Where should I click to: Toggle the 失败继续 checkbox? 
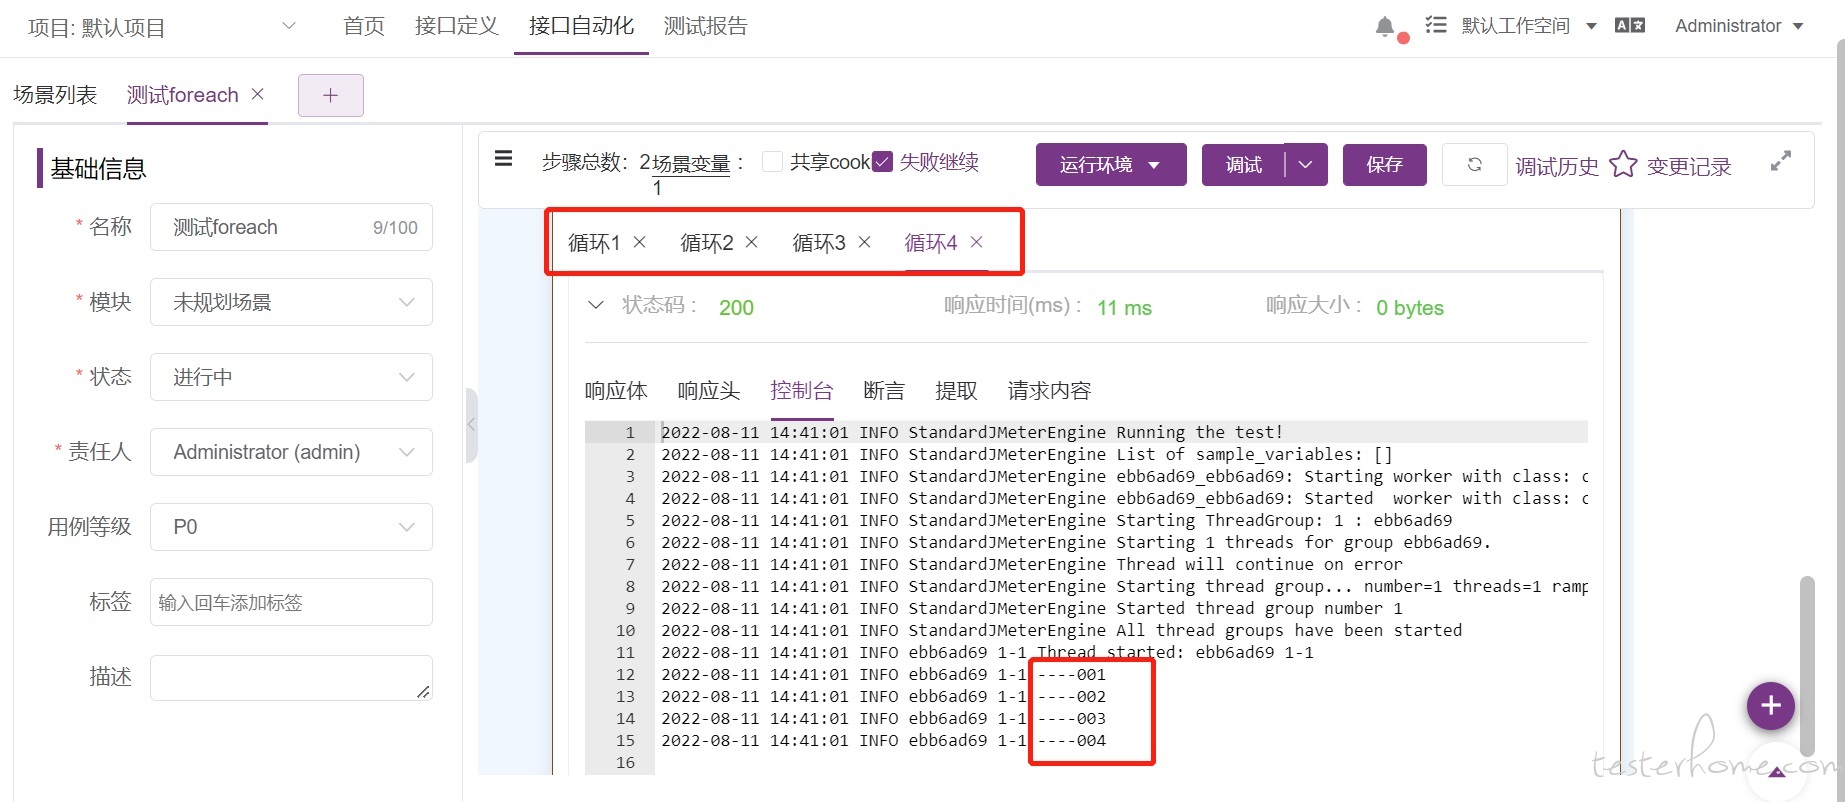(882, 162)
